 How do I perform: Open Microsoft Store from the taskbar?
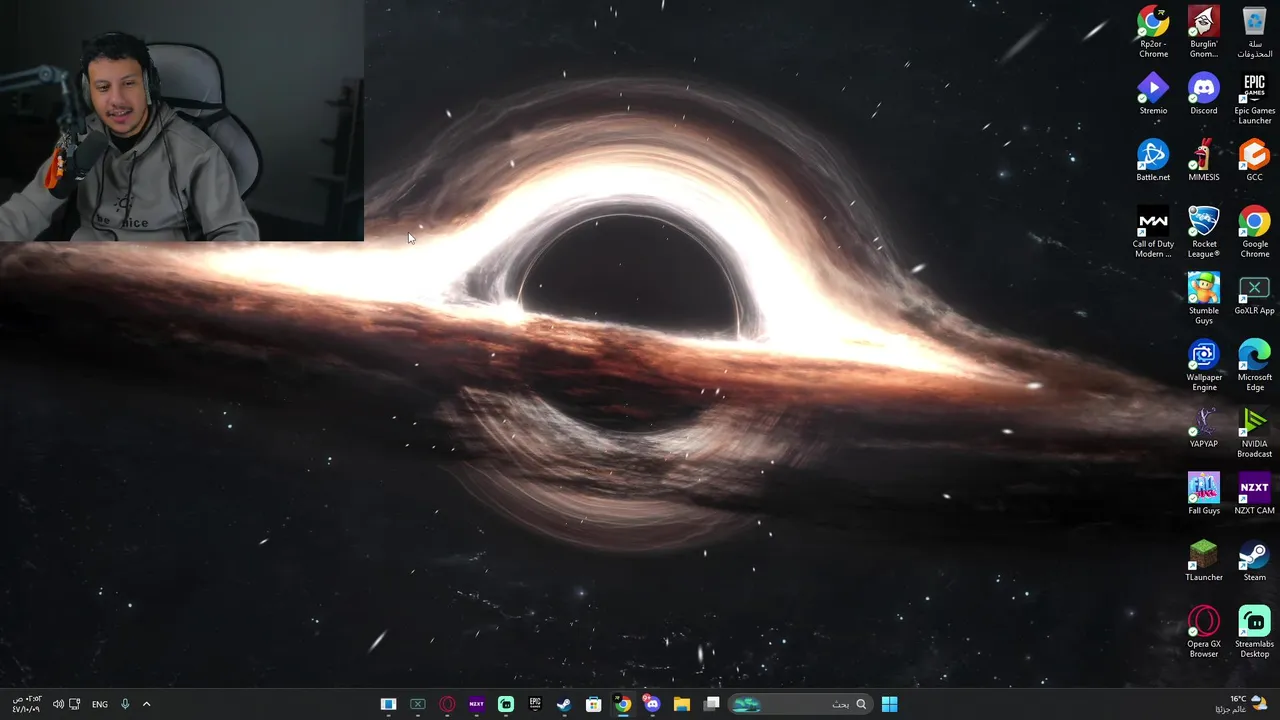(x=594, y=704)
